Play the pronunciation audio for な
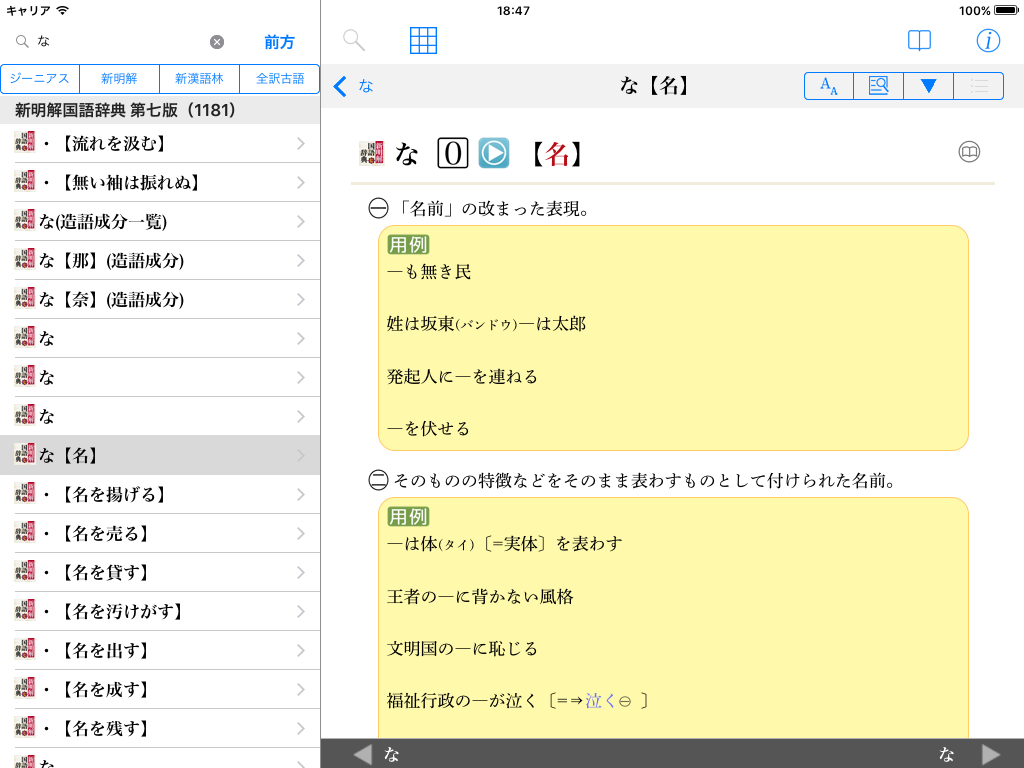This screenshot has height=768, width=1024. (x=493, y=153)
